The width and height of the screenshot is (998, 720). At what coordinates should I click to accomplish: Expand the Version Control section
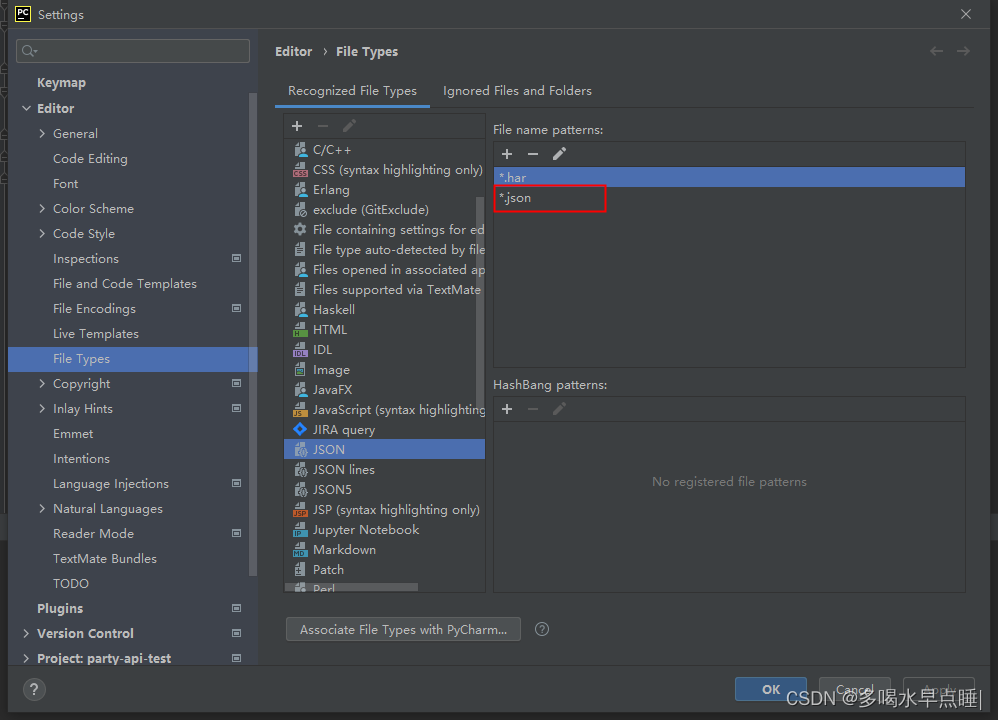point(27,632)
